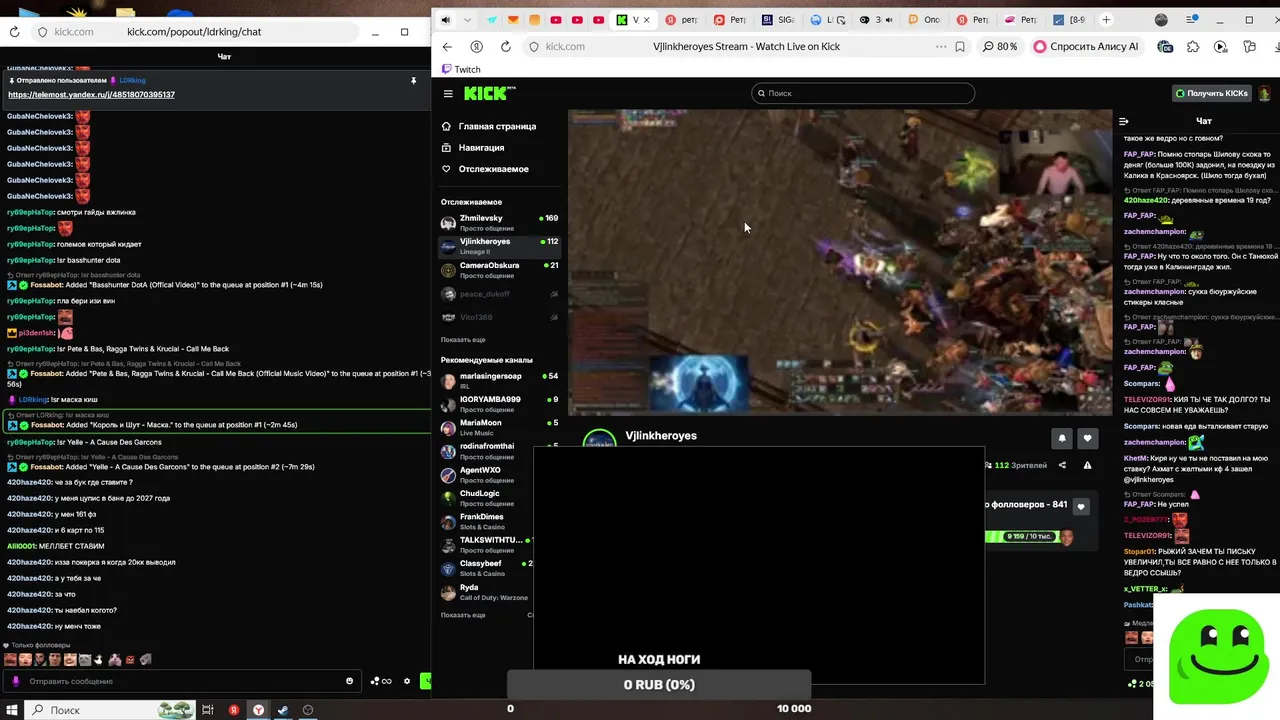
Task: Click the kicks balance icon in popout chat
Action: tap(381, 681)
